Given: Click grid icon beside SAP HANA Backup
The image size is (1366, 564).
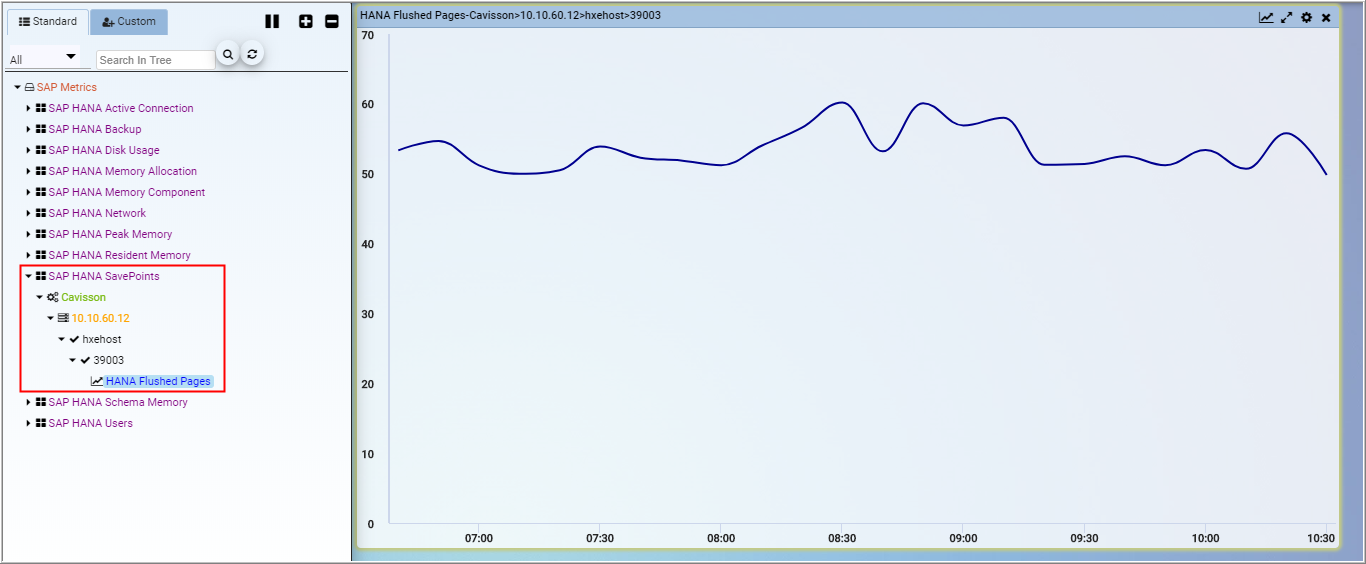Looking at the screenshot, I should click(x=41, y=129).
